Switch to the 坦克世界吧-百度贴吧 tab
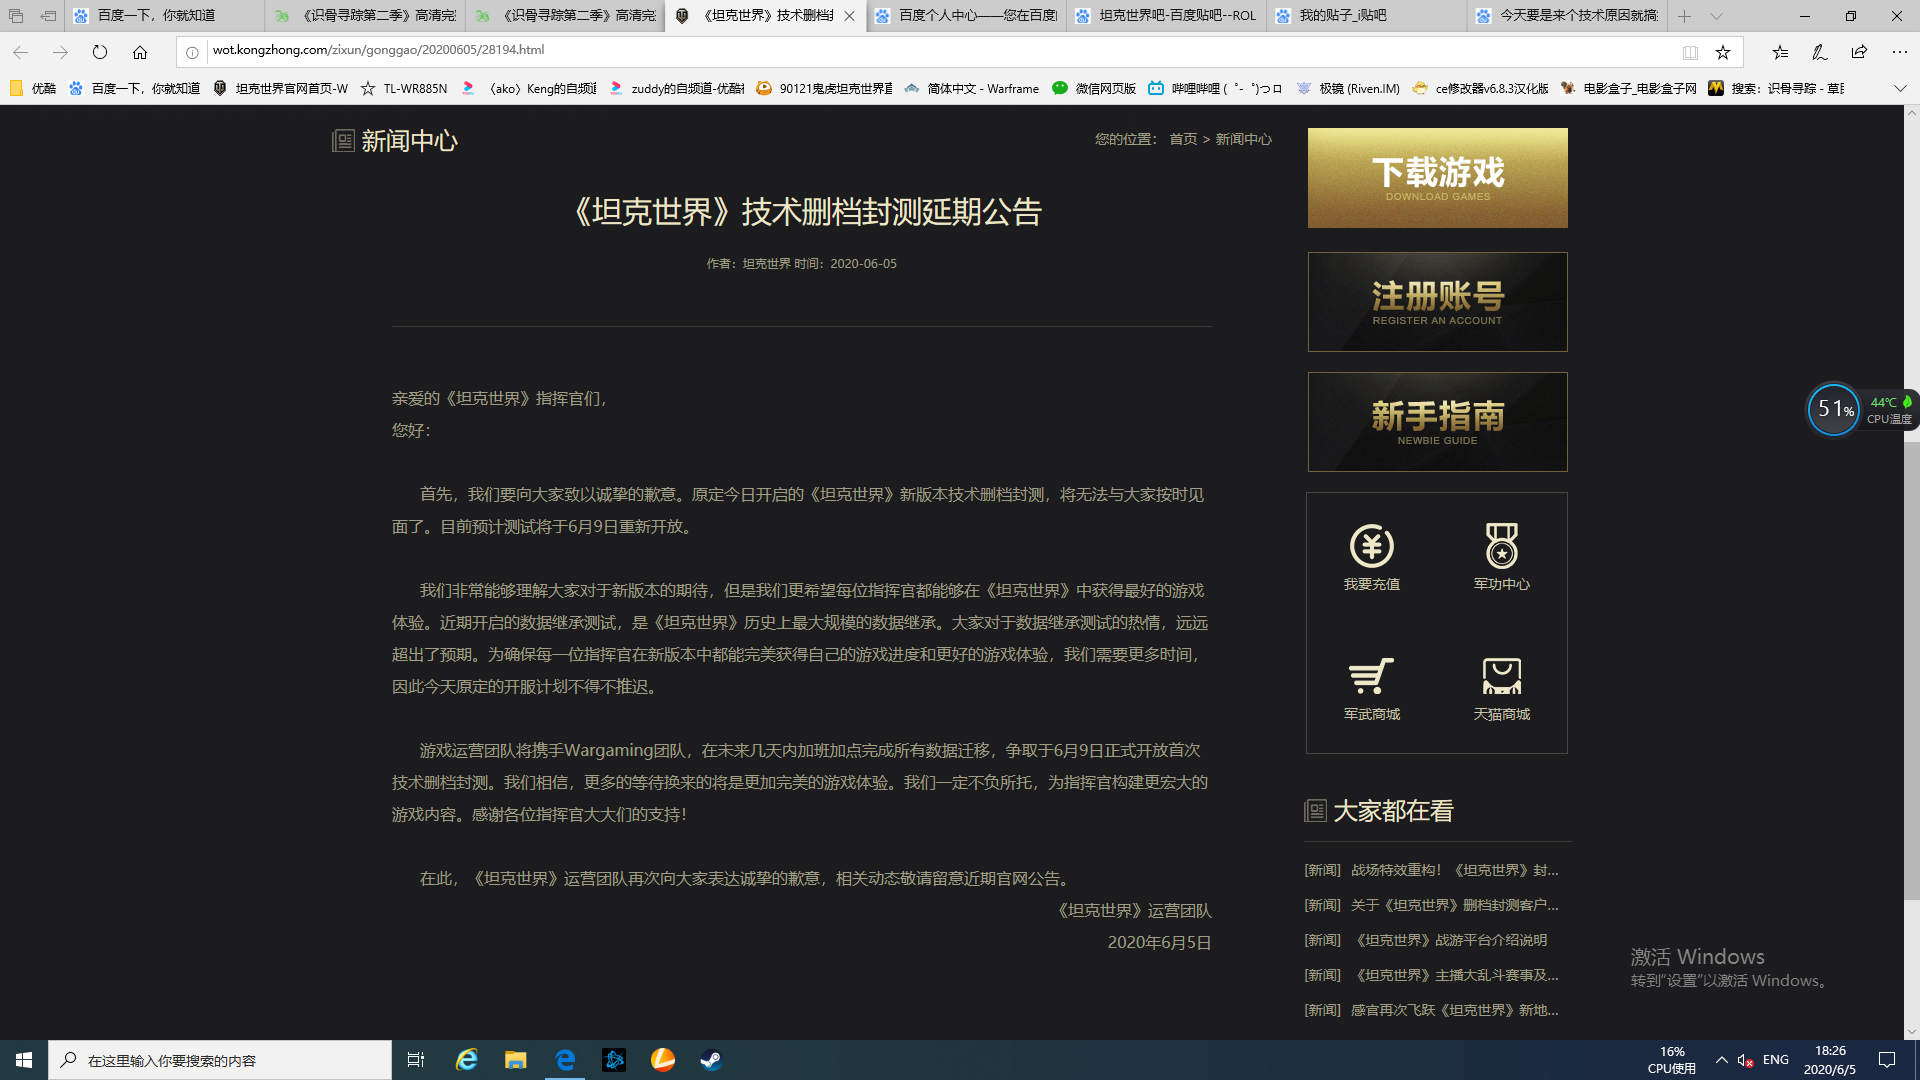This screenshot has width=1920, height=1080. (x=1167, y=16)
